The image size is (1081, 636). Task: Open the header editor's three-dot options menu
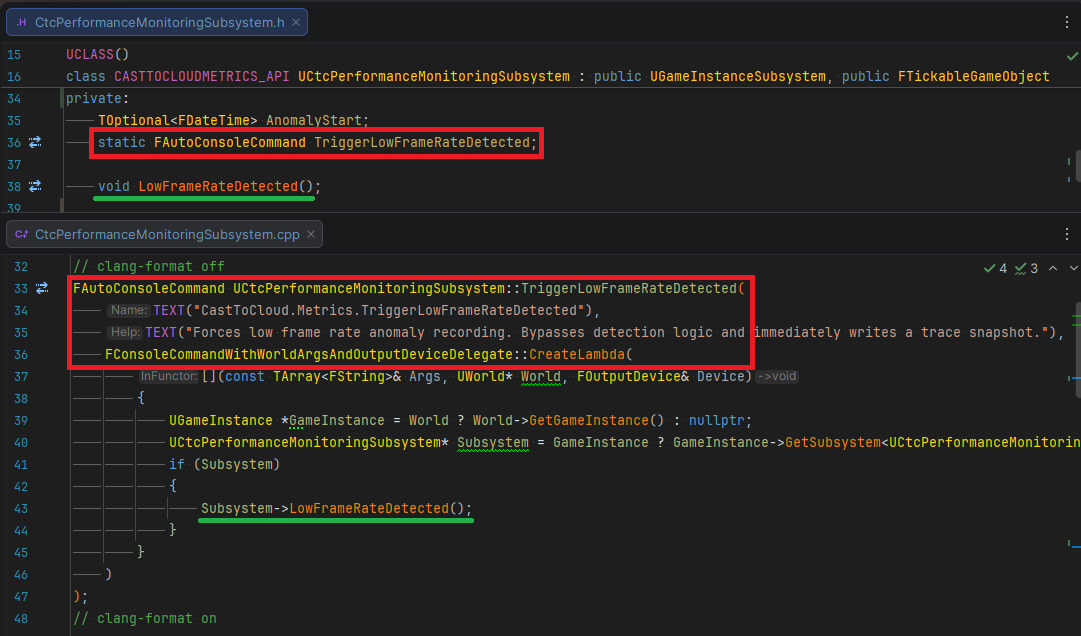[x=1067, y=22]
